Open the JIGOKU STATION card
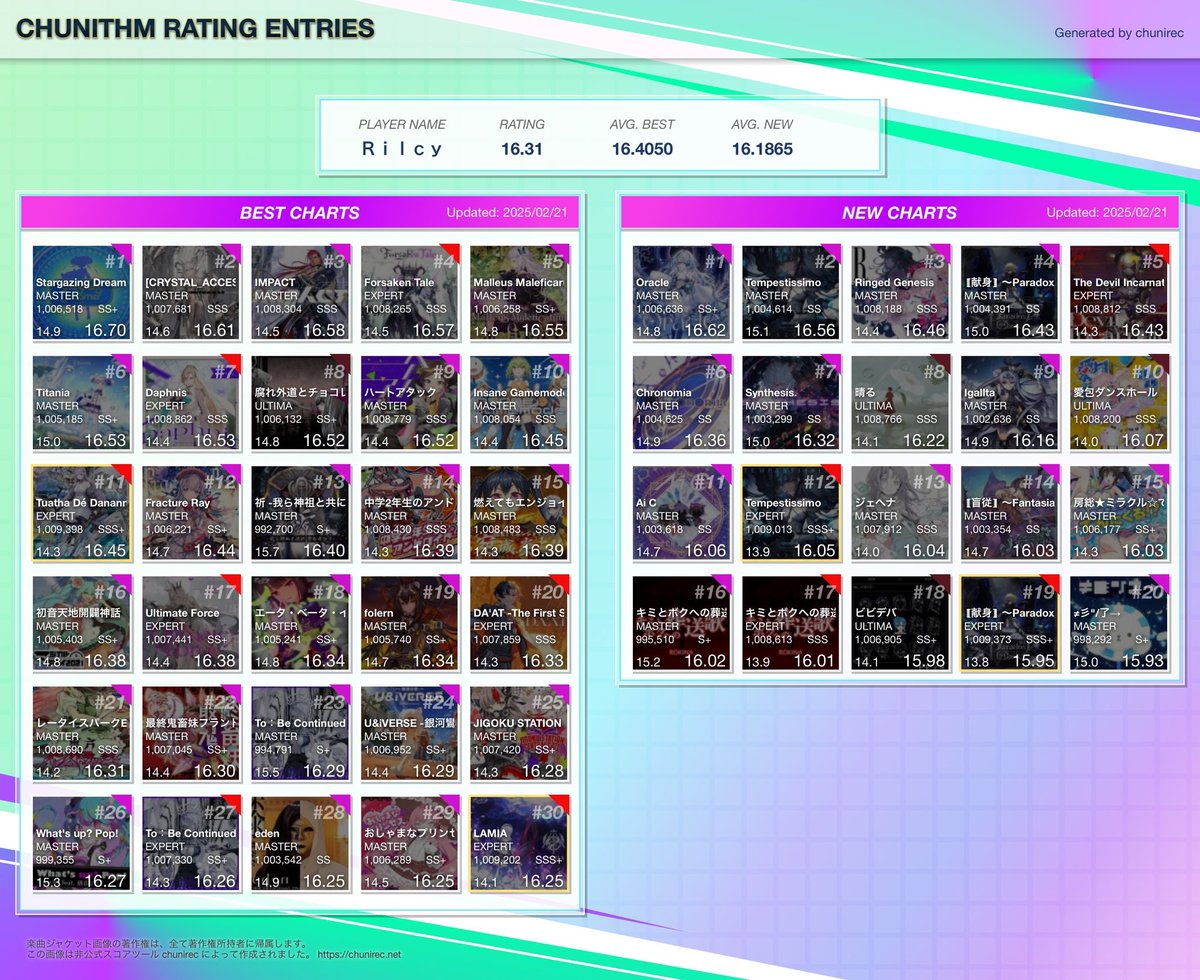 tap(519, 733)
